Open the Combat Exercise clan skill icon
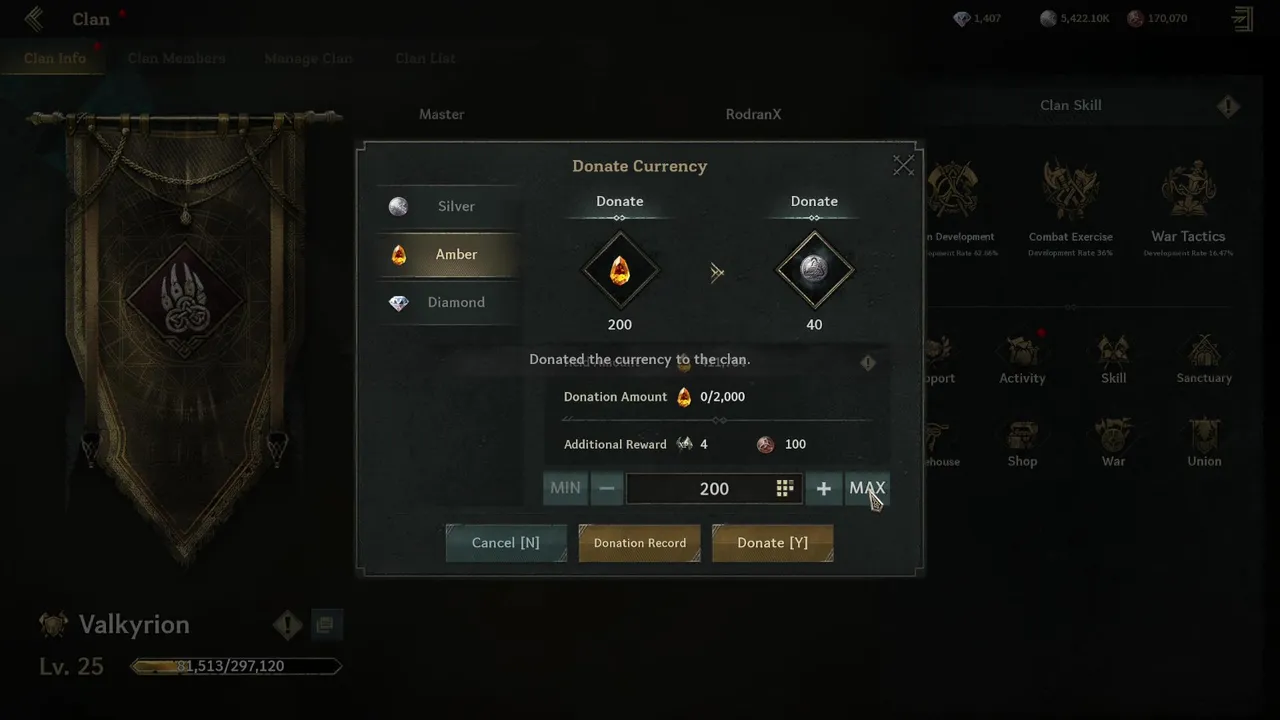Screen dimensions: 1280x720 (x=1070, y=190)
